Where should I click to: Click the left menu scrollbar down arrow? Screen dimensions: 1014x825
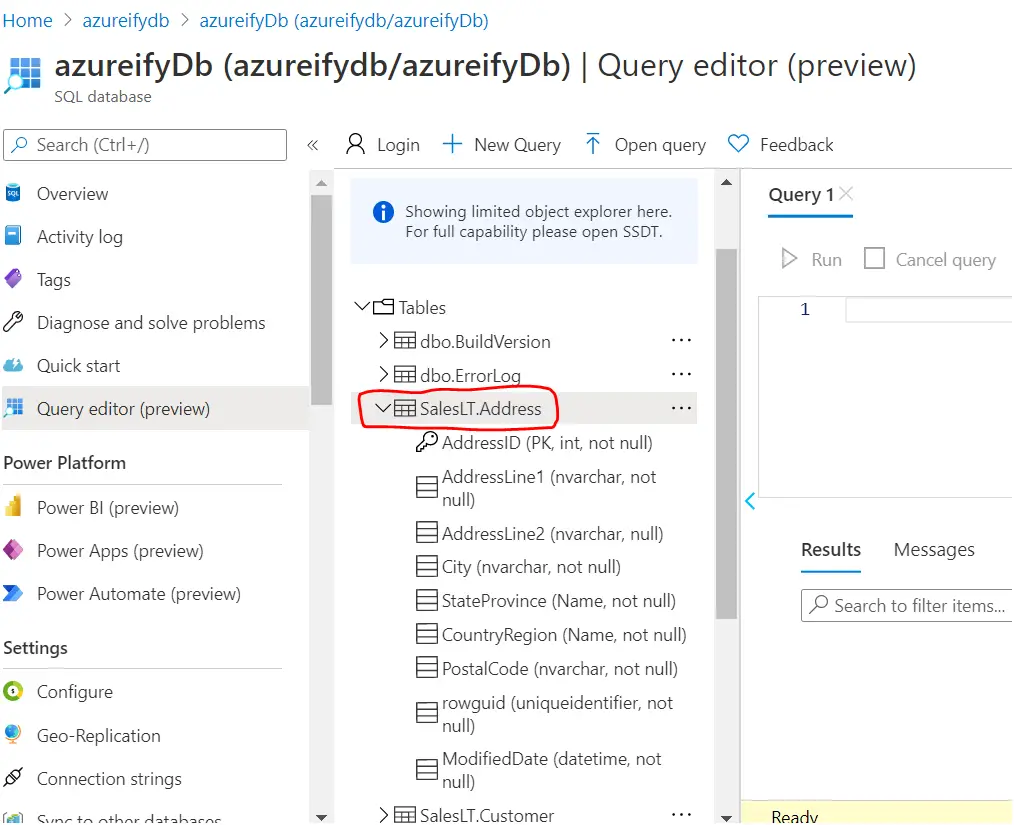pos(321,817)
